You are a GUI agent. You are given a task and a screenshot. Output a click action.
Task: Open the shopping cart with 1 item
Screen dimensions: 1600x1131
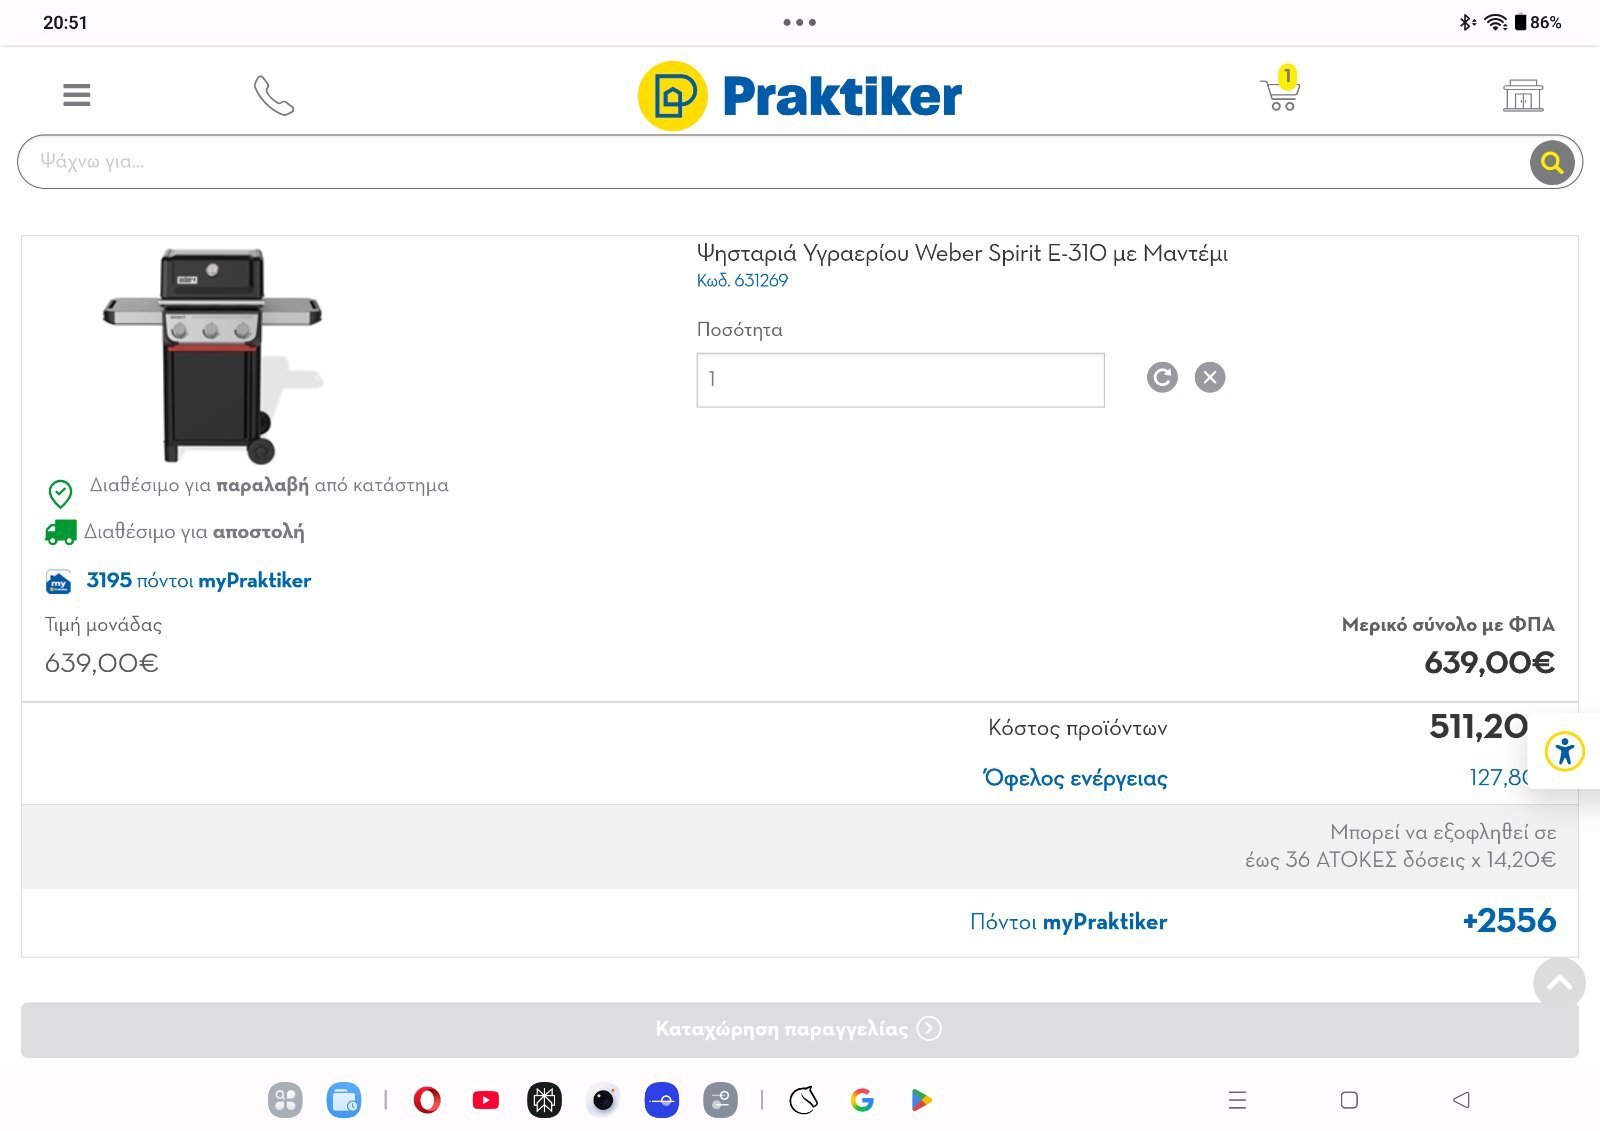(x=1280, y=89)
